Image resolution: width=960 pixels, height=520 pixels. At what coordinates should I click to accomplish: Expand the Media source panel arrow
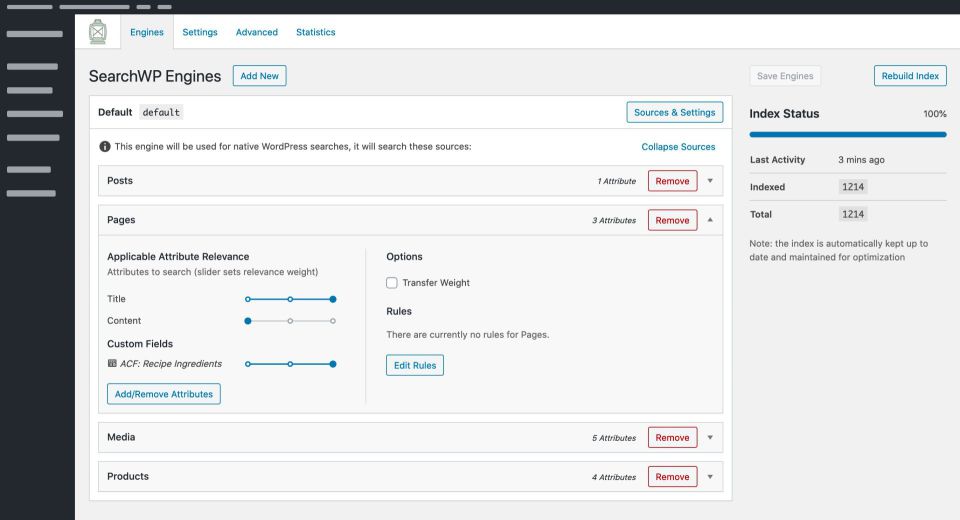click(710, 437)
